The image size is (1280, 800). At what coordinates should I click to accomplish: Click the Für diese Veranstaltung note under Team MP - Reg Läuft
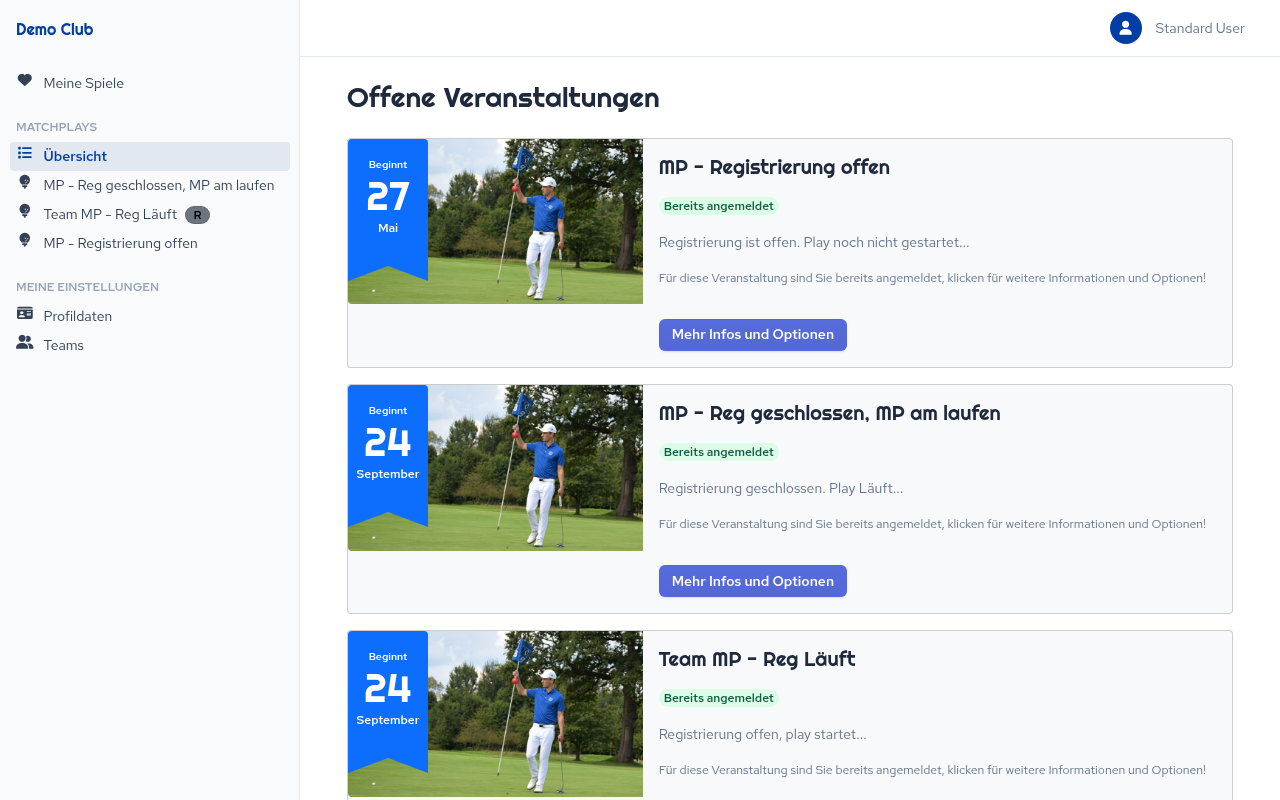click(932, 770)
